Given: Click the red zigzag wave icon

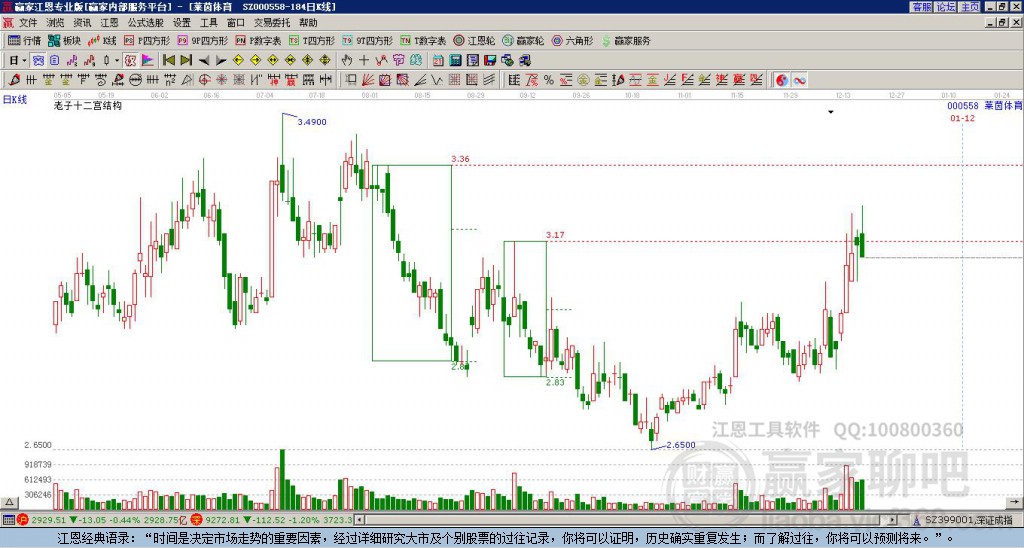Looking at the screenshot, I should coord(381,61).
